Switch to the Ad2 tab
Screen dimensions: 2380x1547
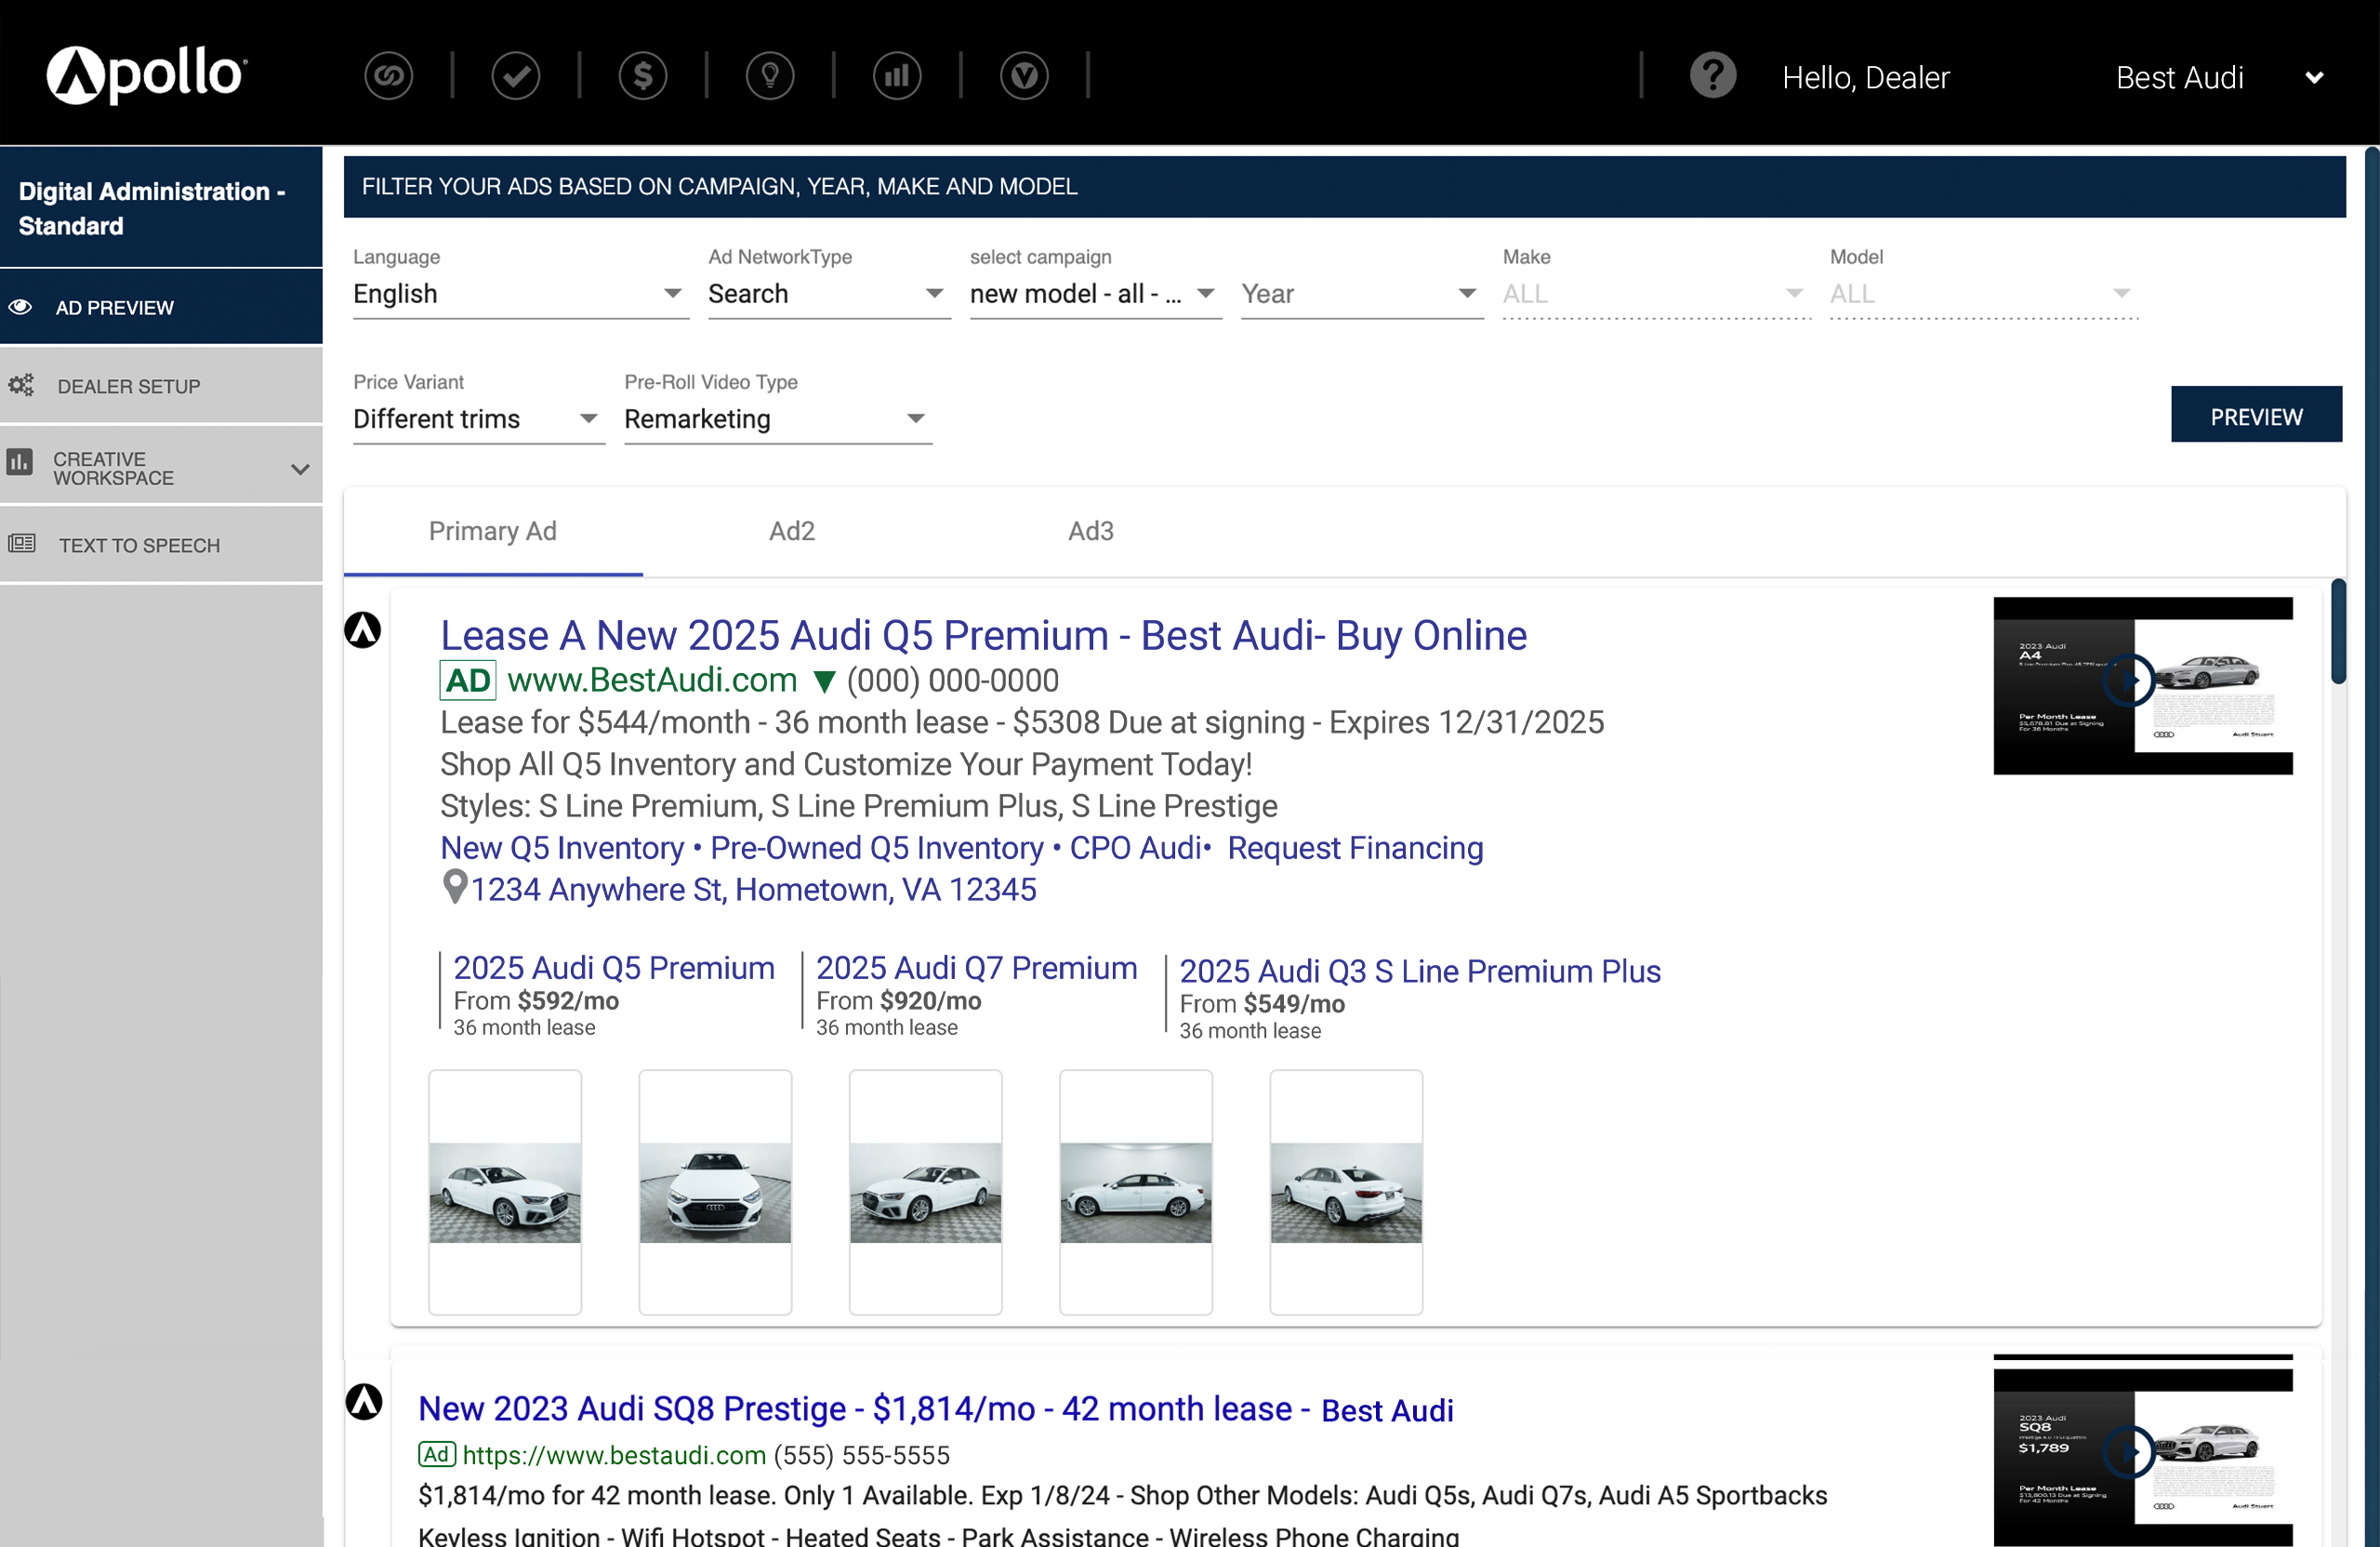[x=792, y=531]
